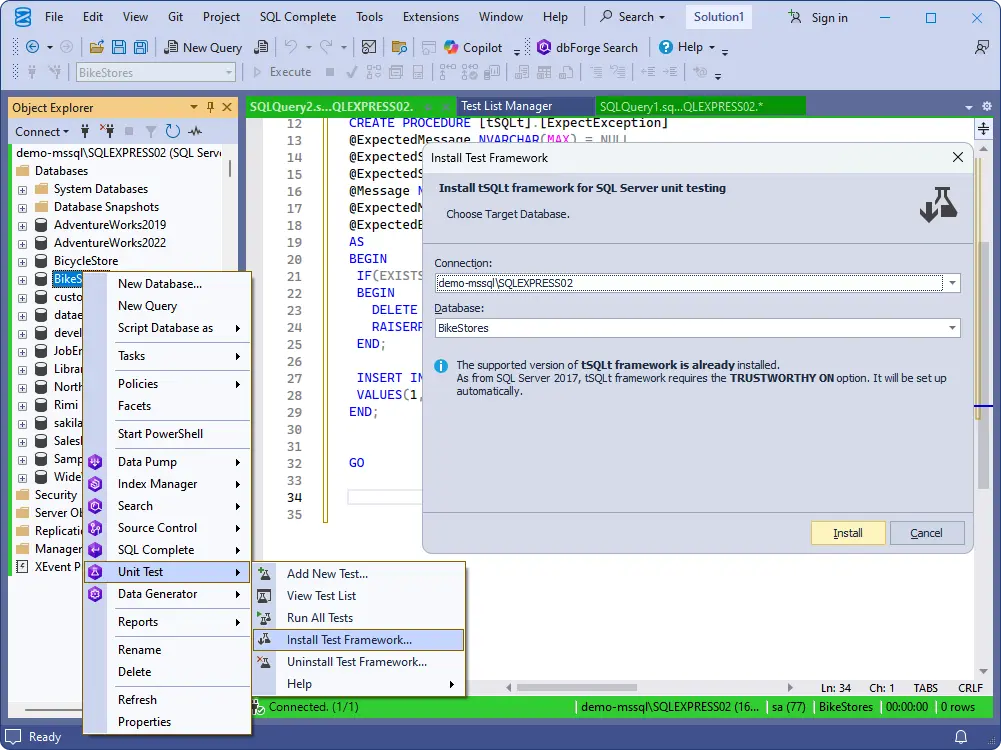
Task: Open the Connection dropdown in Install dialog
Action: pos(951,283)
